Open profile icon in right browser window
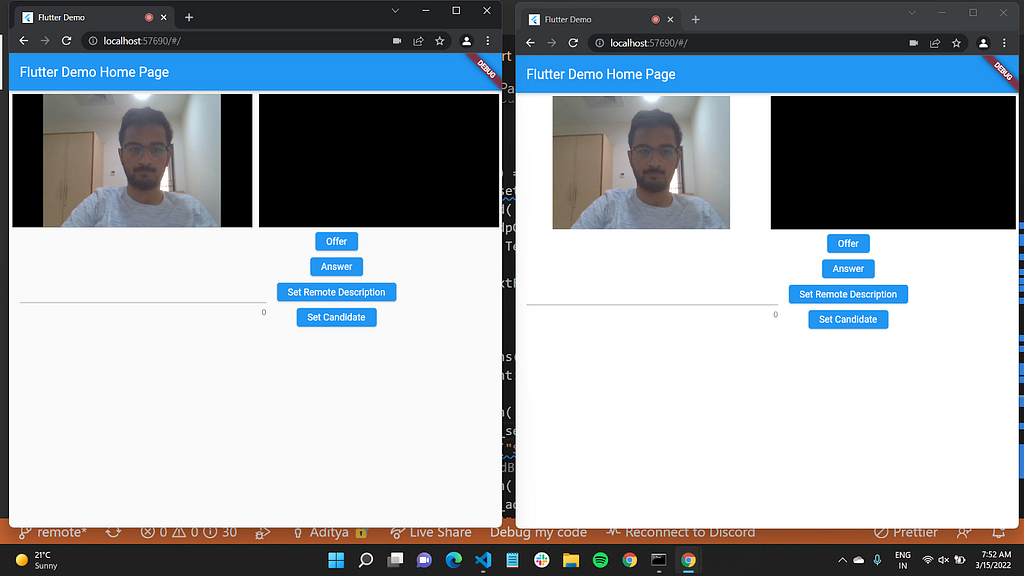Image resolution: width=1024 pixels, height=576 pixels. click(x=983, y=42)
